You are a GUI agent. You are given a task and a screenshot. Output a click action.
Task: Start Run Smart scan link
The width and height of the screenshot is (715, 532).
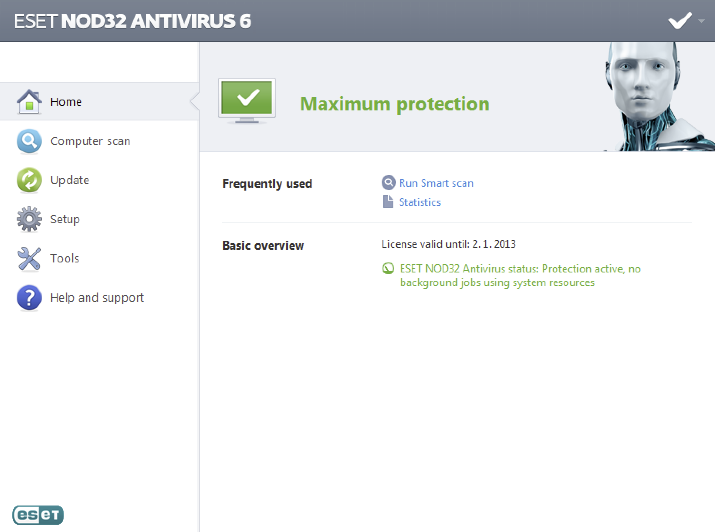coord(436,183)
